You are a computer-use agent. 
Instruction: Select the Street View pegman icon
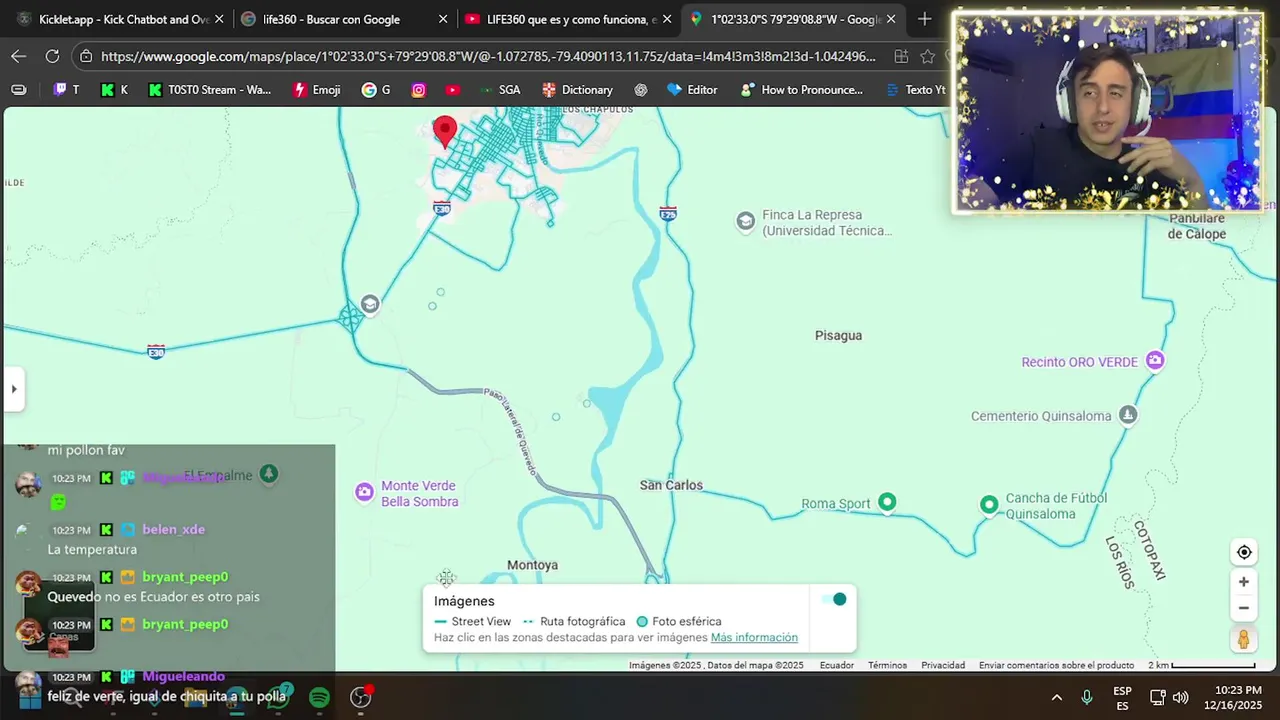[1244, 639]
